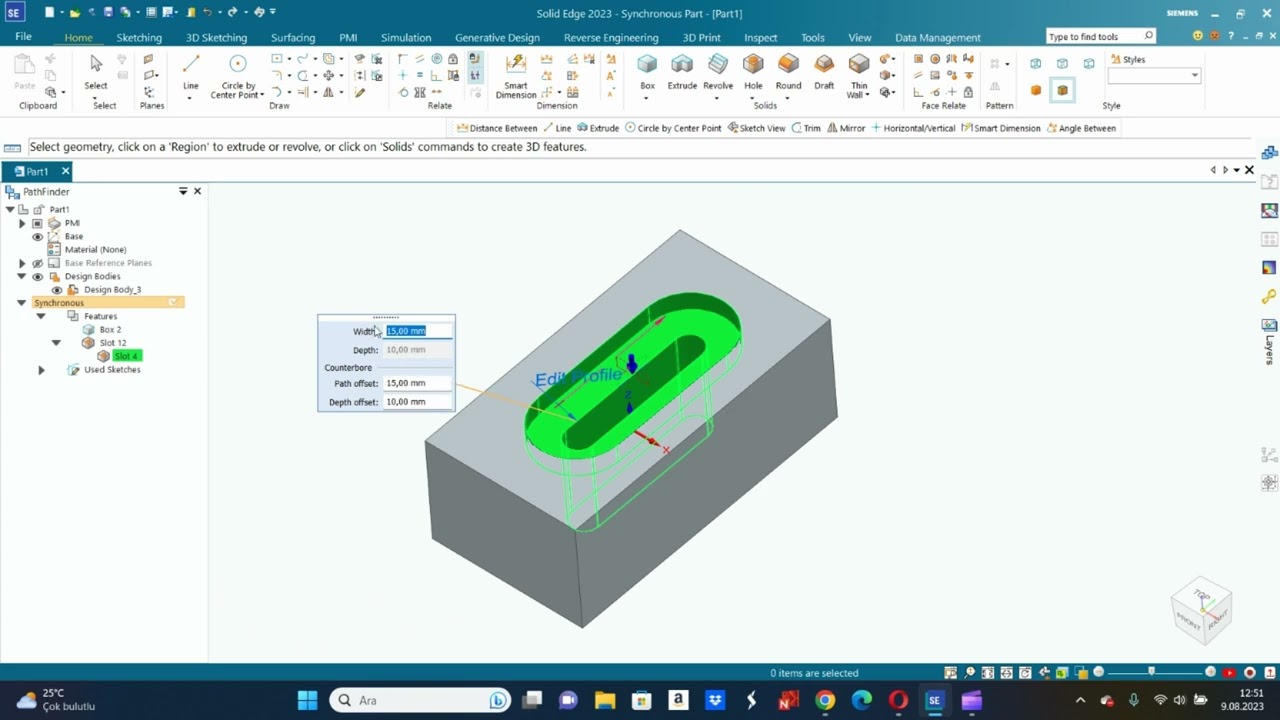The height and width of the screenshot is (720, 1280).
Task: Click Material (None) tree entry
Action: pos(95,250)
